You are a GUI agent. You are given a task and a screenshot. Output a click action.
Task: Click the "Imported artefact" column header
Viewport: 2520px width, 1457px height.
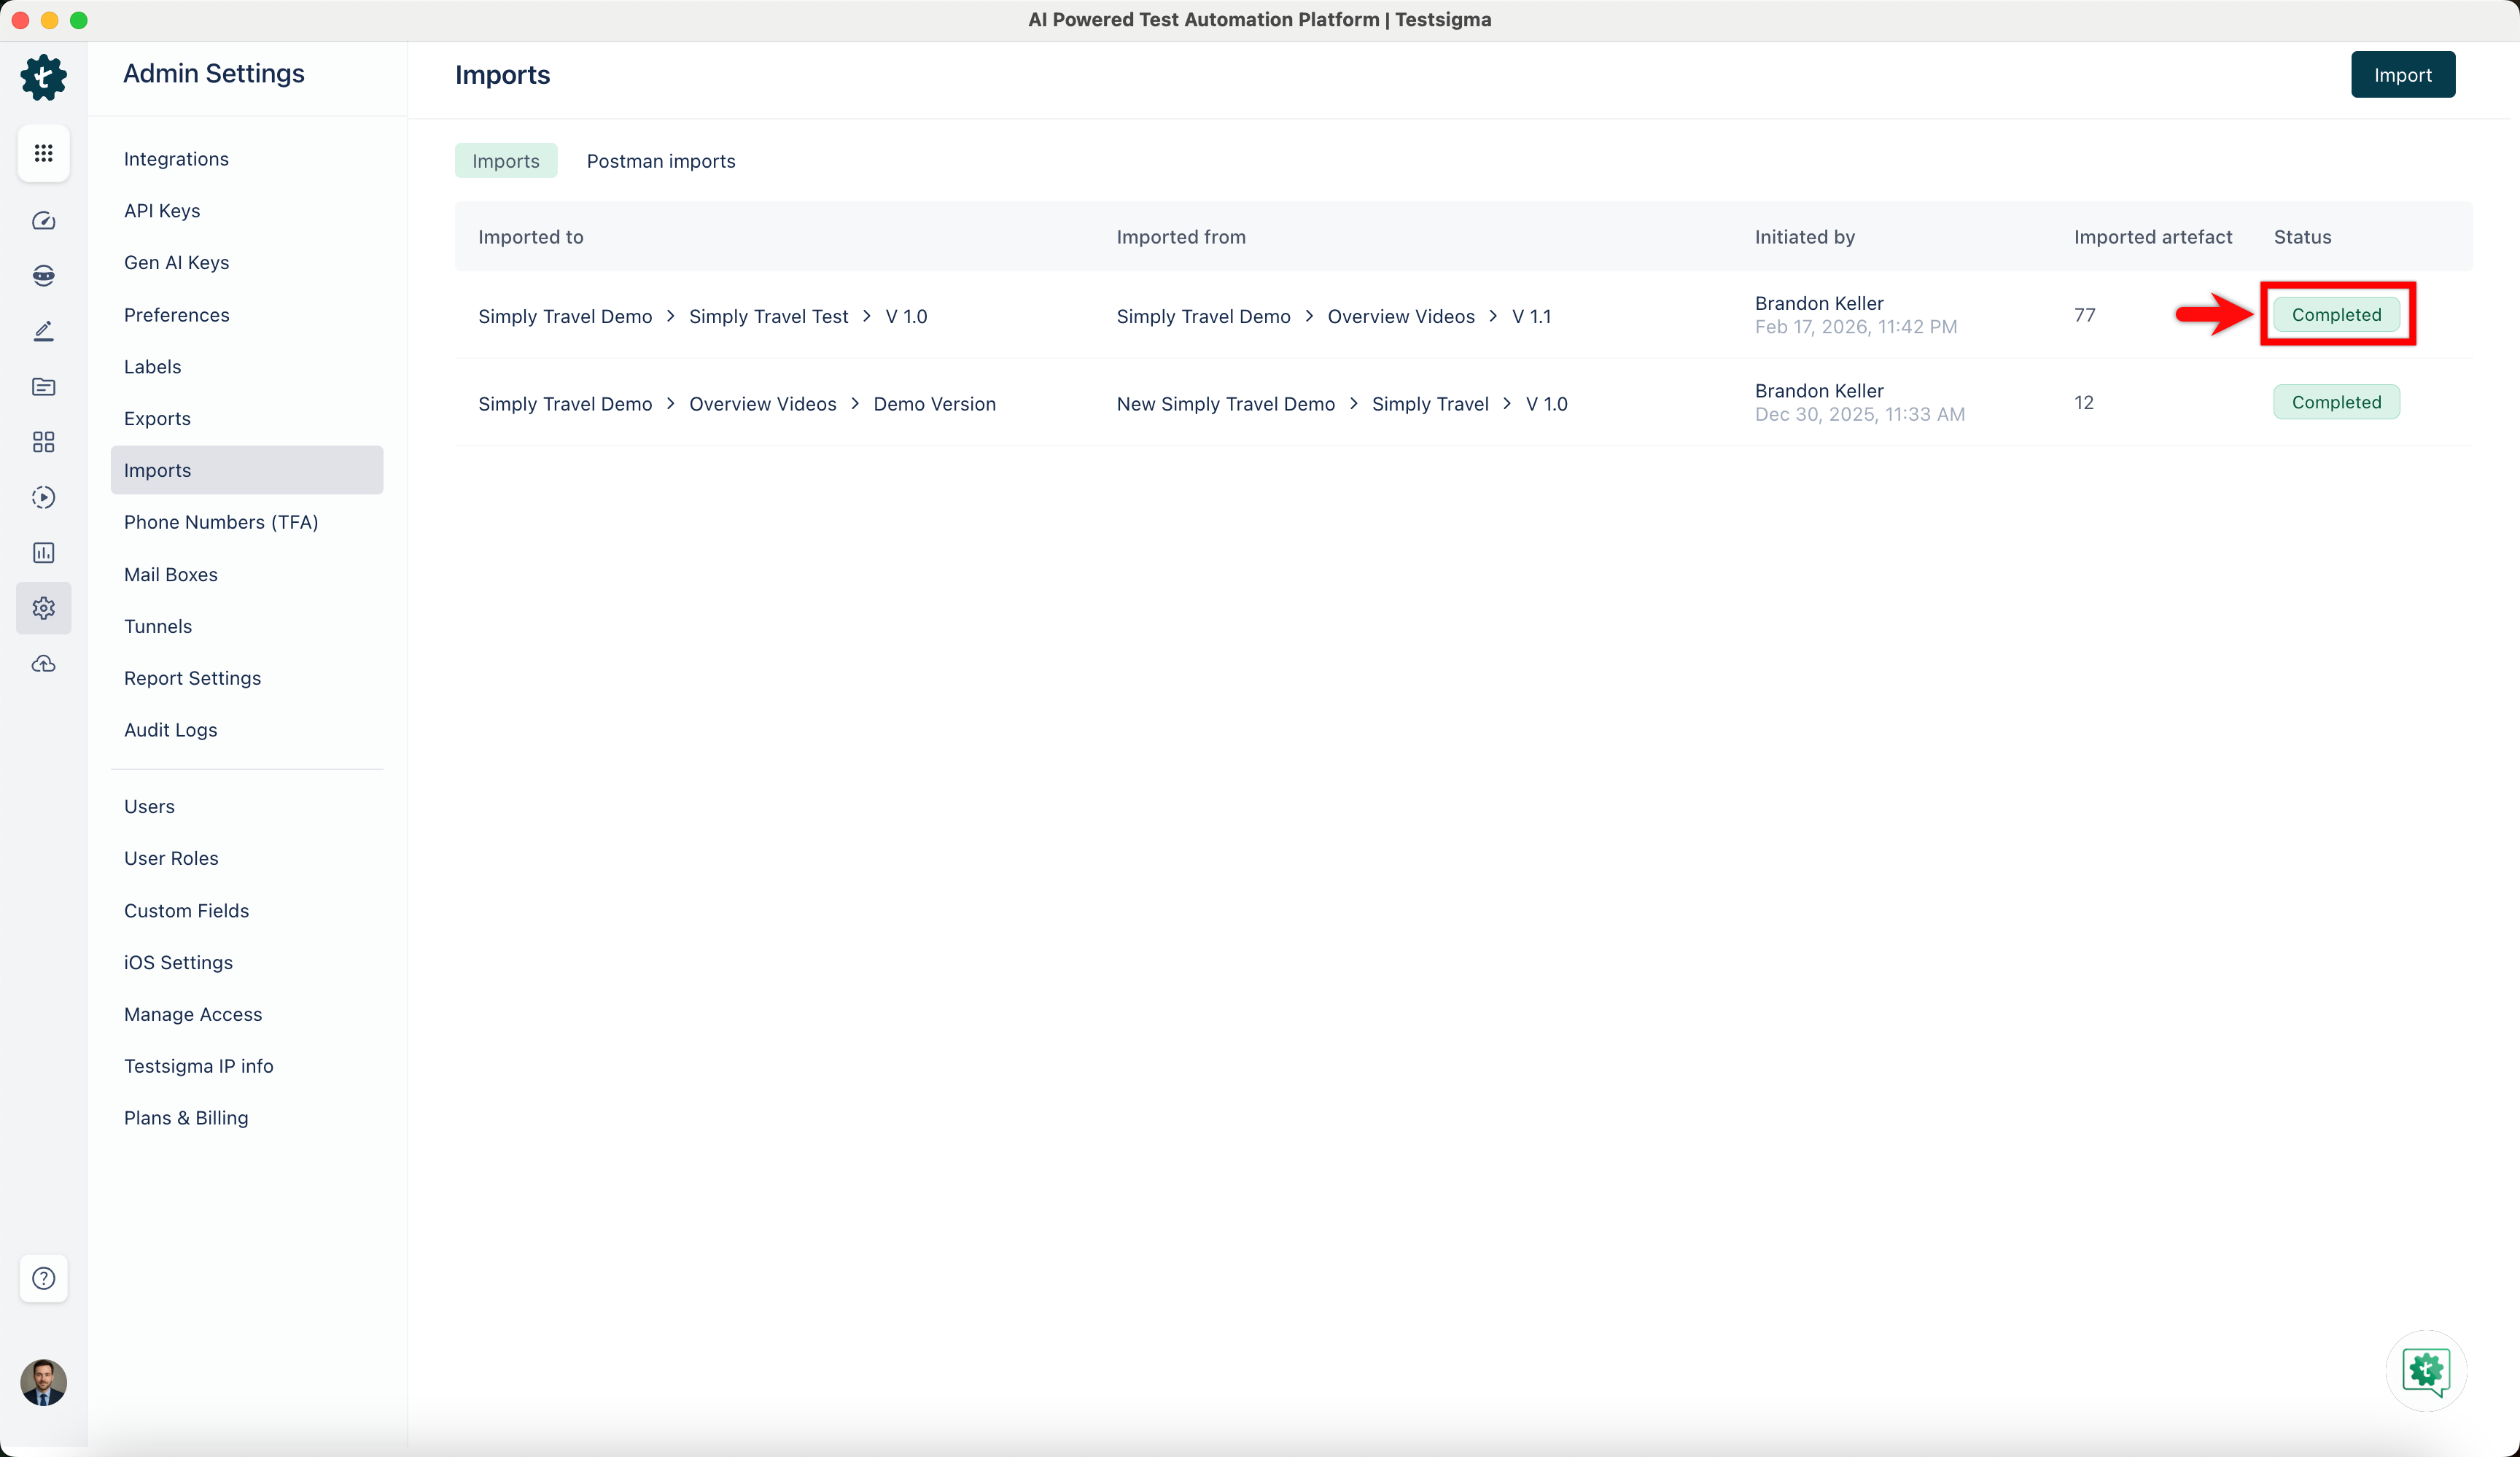(x=2152, y=237)
